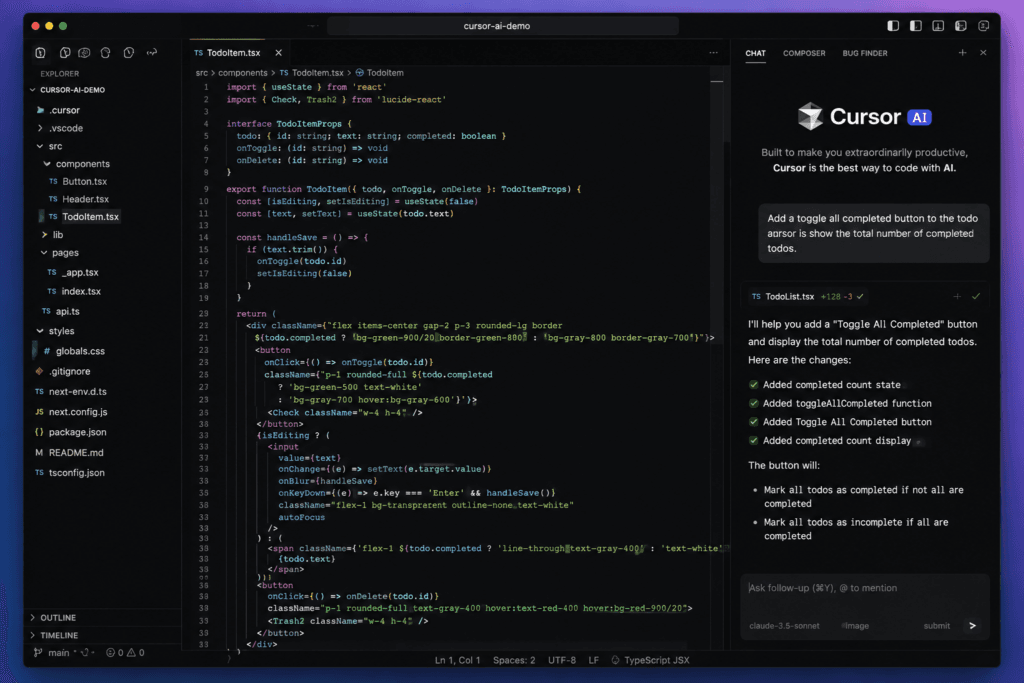The height and width of the screenshot is (683, 1024).
Task: Click the git icon beside .gitignore
Action: [x=39, y=372]
